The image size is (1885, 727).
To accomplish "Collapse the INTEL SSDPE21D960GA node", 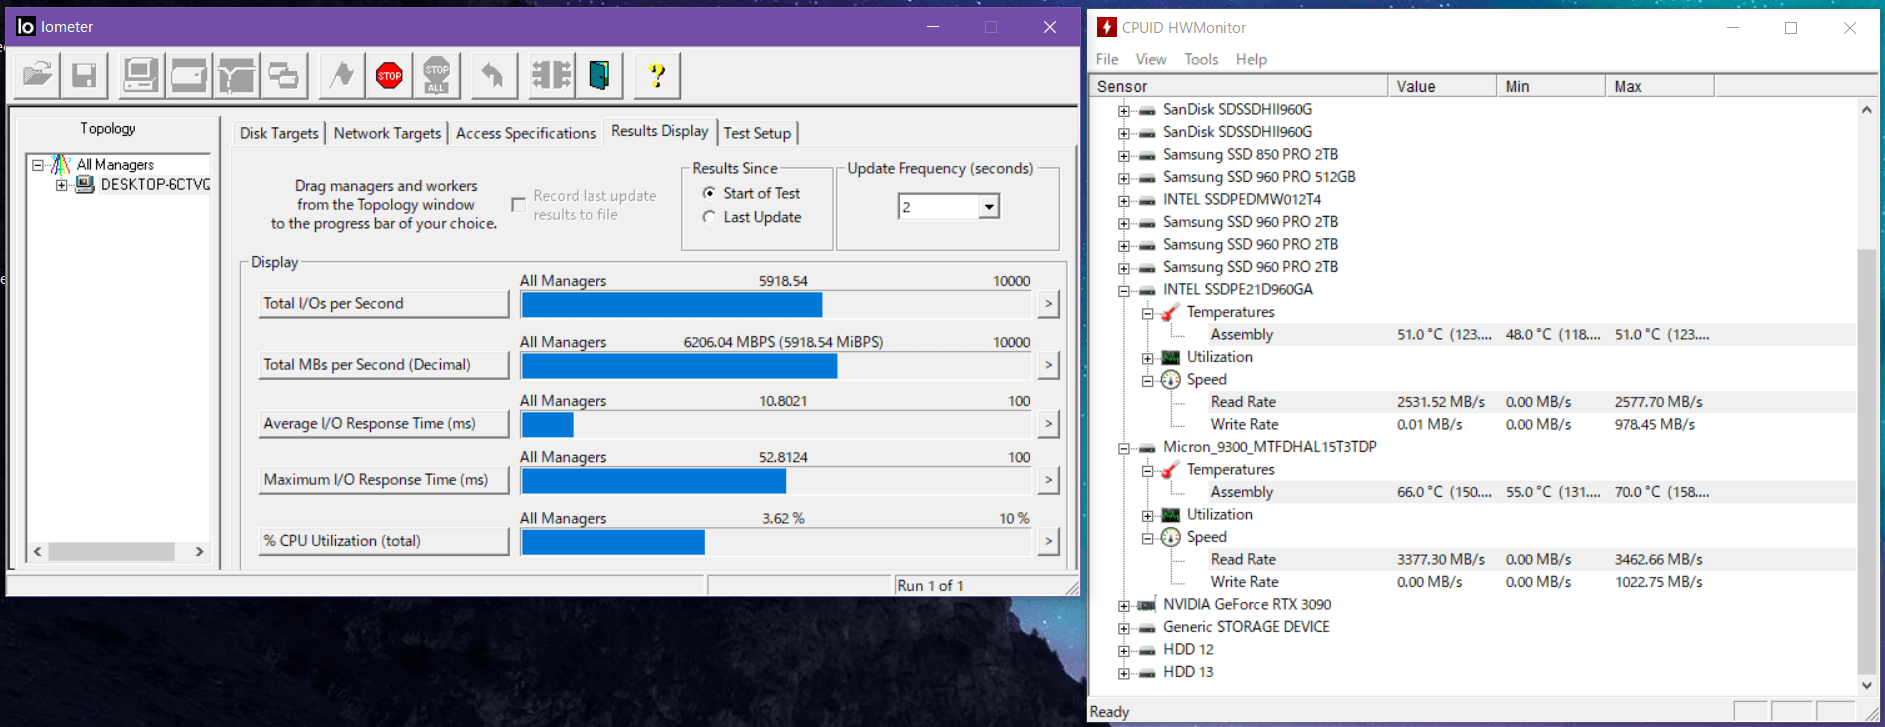I will pos(1124,291).
